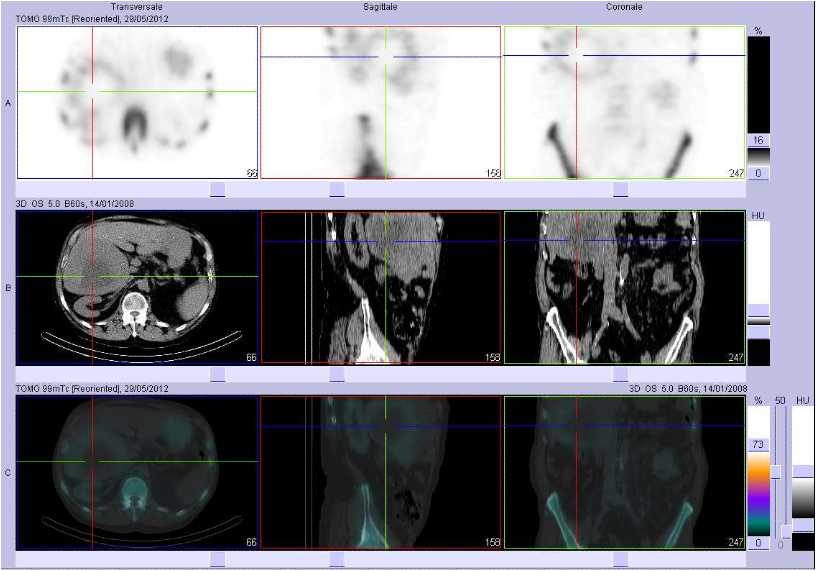Click the grayscale HU gradient in row C
Screen dimensions: 816x570
click(803, 498)
